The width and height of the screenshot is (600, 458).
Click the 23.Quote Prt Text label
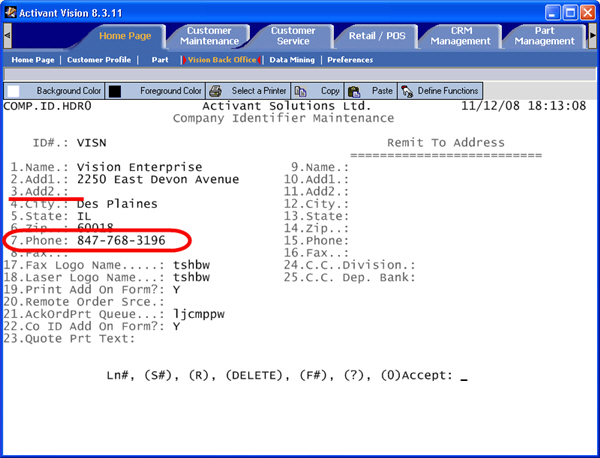(x=69, y=339)
